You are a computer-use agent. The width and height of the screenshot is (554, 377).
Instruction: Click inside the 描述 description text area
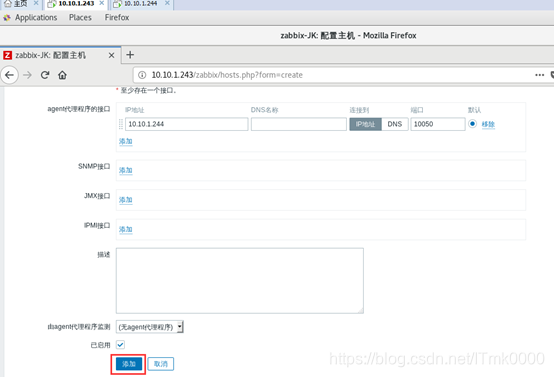(x=240, y=281)
